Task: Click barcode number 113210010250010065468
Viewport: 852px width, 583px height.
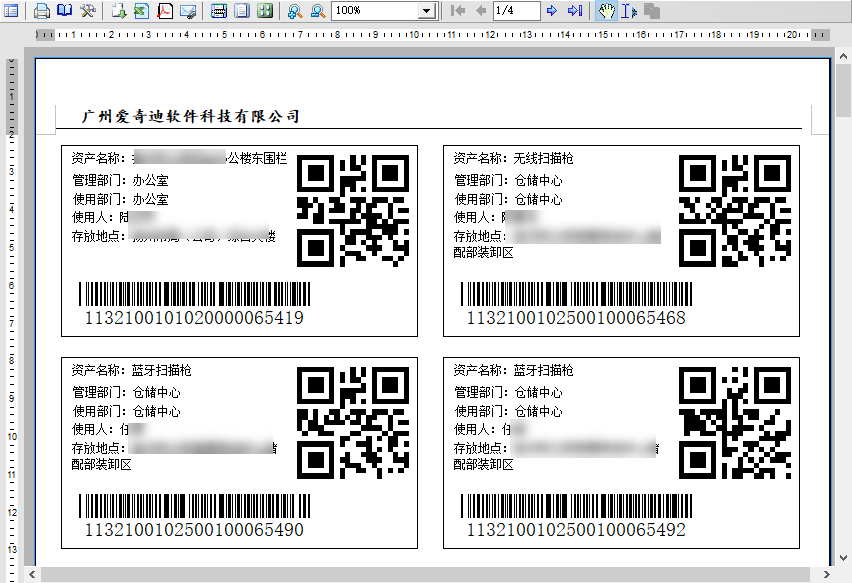Action: pyautogui.click(x=576, y=317)
